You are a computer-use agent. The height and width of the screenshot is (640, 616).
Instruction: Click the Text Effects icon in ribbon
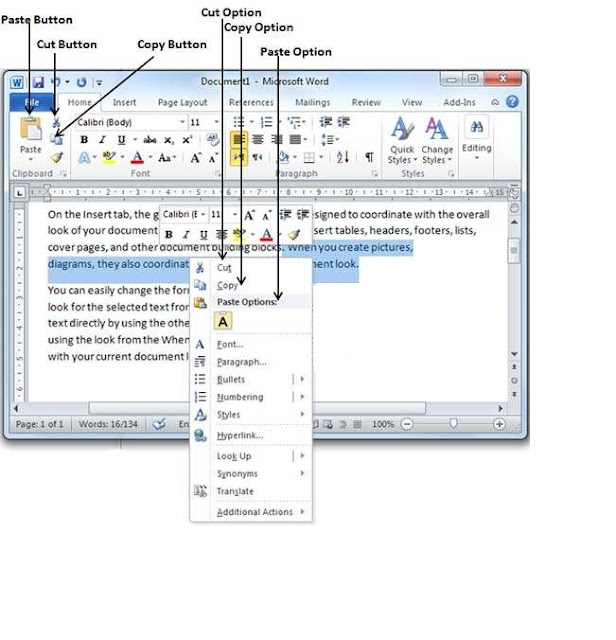pos(84,158)
